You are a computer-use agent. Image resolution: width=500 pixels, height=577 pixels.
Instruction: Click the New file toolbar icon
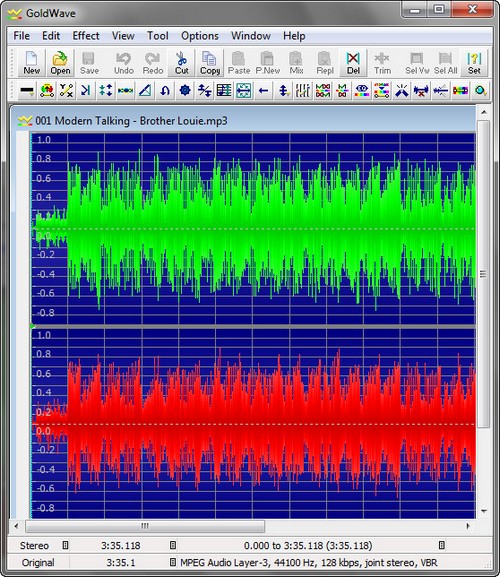coord(32,63)
